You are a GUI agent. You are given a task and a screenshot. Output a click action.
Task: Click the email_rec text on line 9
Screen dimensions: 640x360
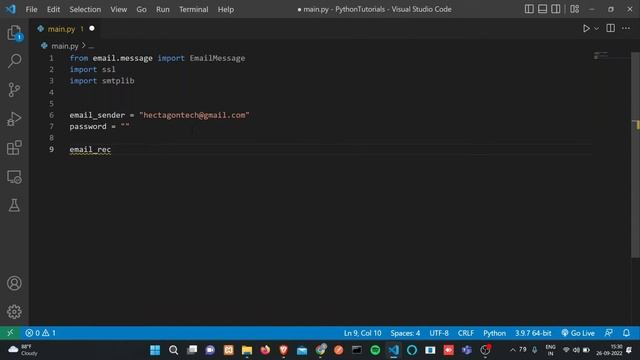pos(90,149)
